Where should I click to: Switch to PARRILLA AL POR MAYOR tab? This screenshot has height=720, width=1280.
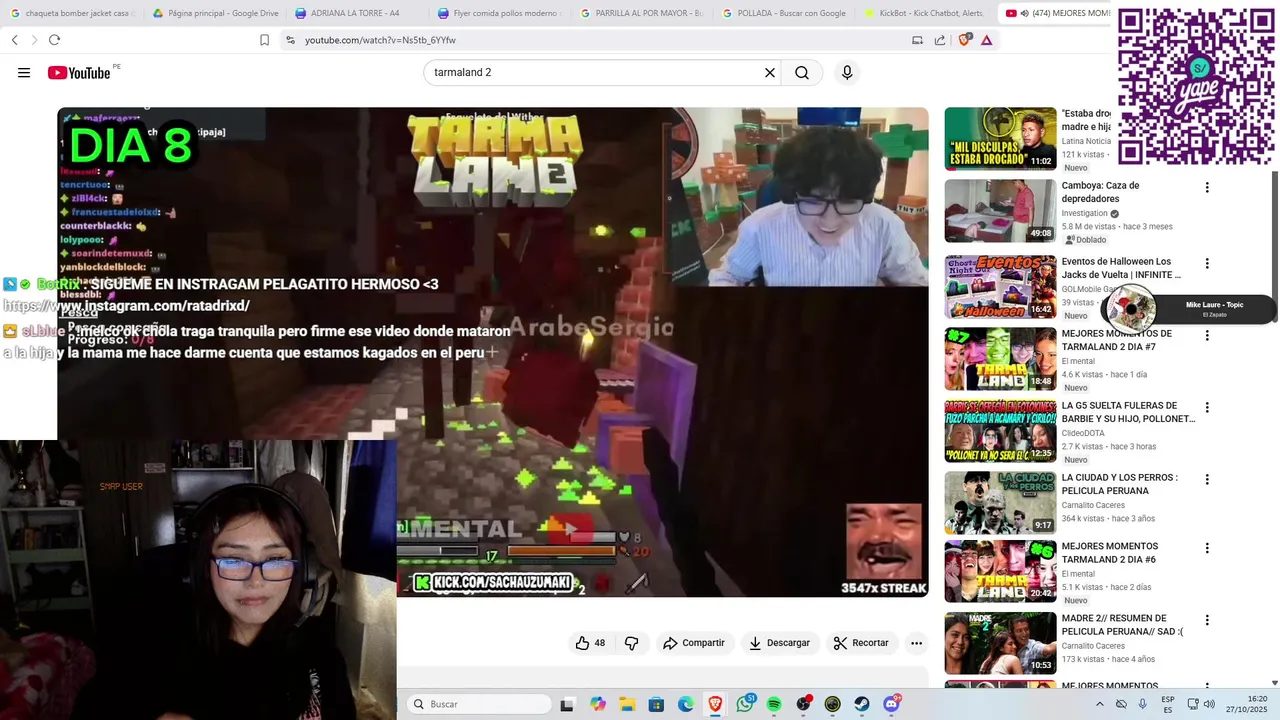coord(643,13)
